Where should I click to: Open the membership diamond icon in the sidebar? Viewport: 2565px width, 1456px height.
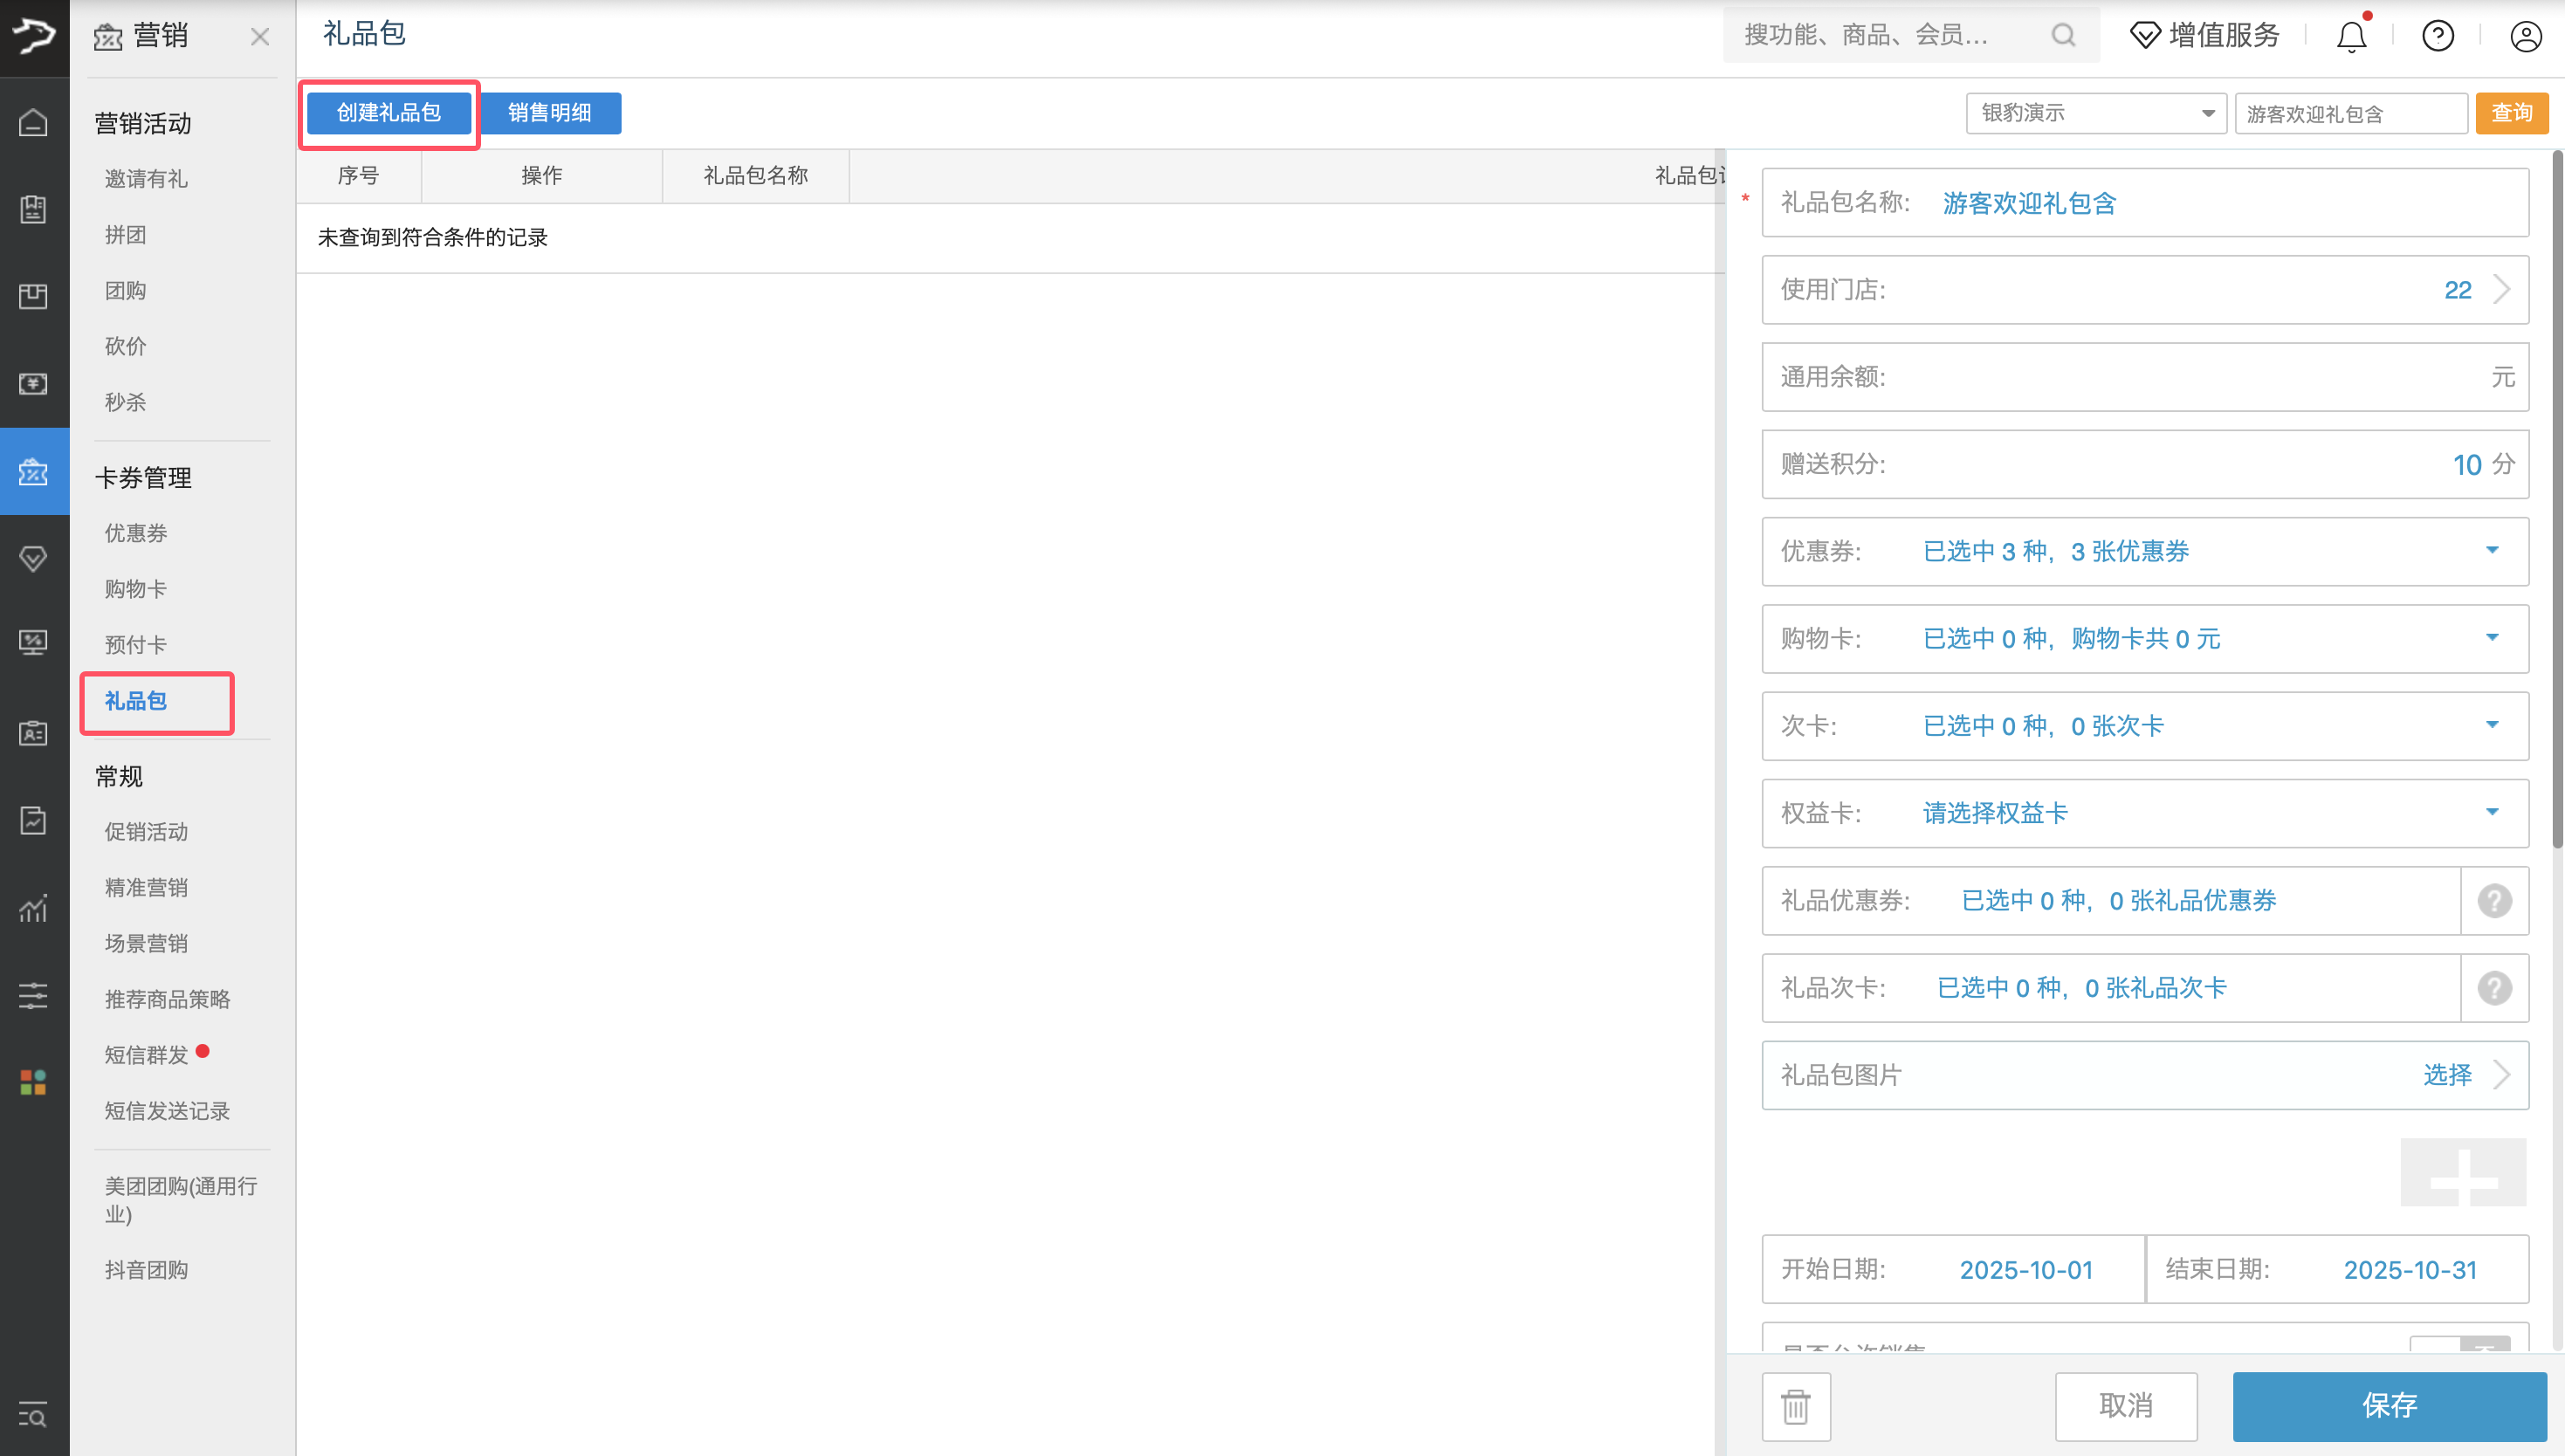33,558
